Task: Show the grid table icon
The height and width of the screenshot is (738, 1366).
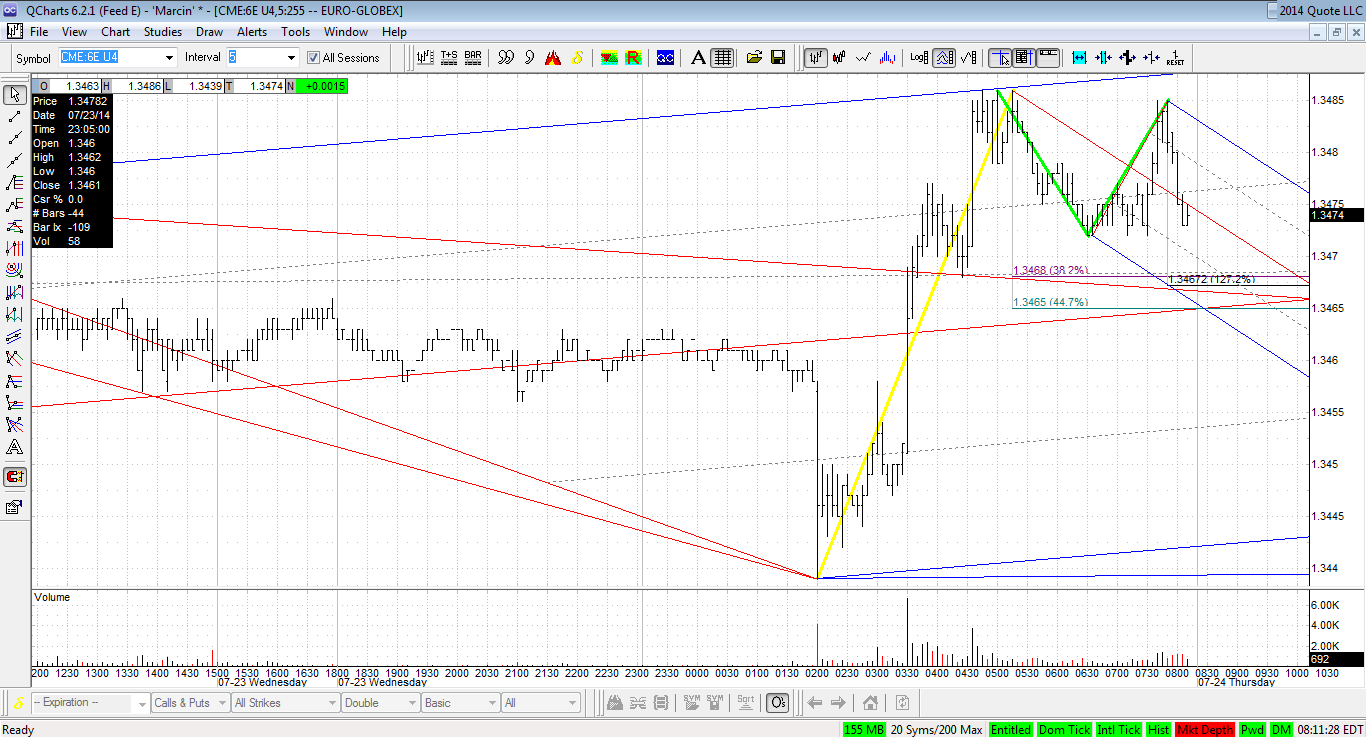Action: [722, 58]
